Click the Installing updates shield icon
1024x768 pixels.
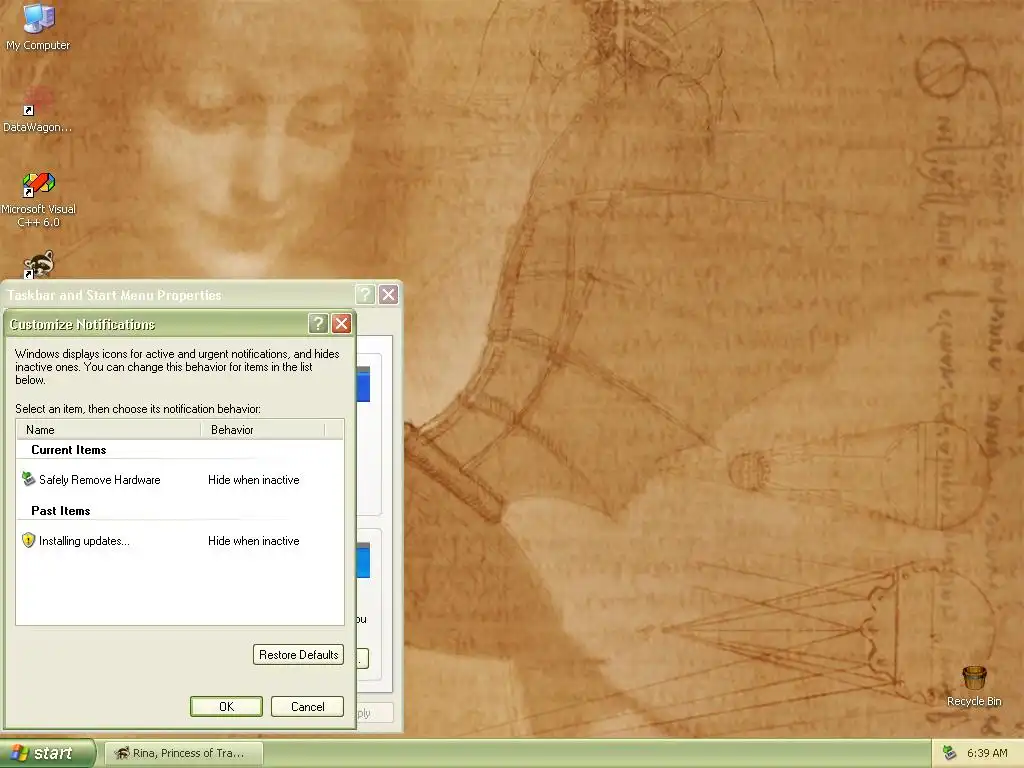click(28, 540)
